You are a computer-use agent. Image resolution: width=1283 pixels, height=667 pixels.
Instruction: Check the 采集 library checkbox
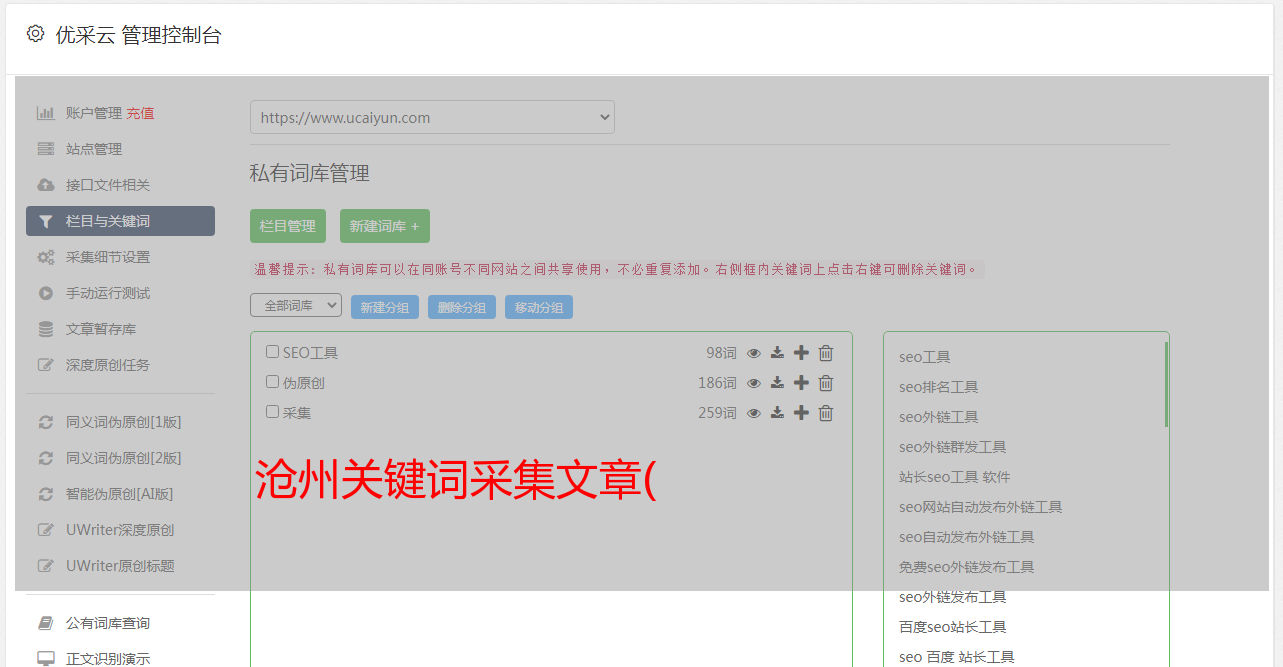coord(272,412)
